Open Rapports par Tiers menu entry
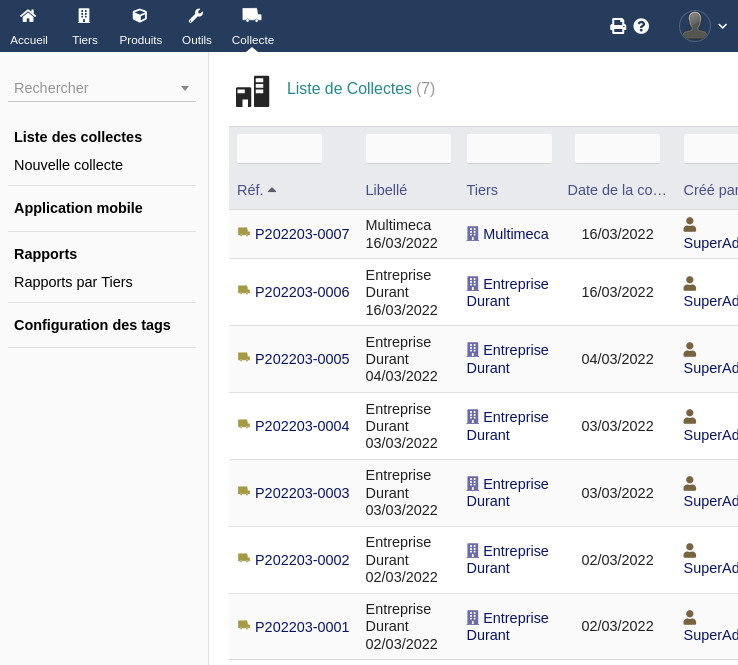This screenshot has height=665, width=738. pyautogui.click(x=73, y=282)
